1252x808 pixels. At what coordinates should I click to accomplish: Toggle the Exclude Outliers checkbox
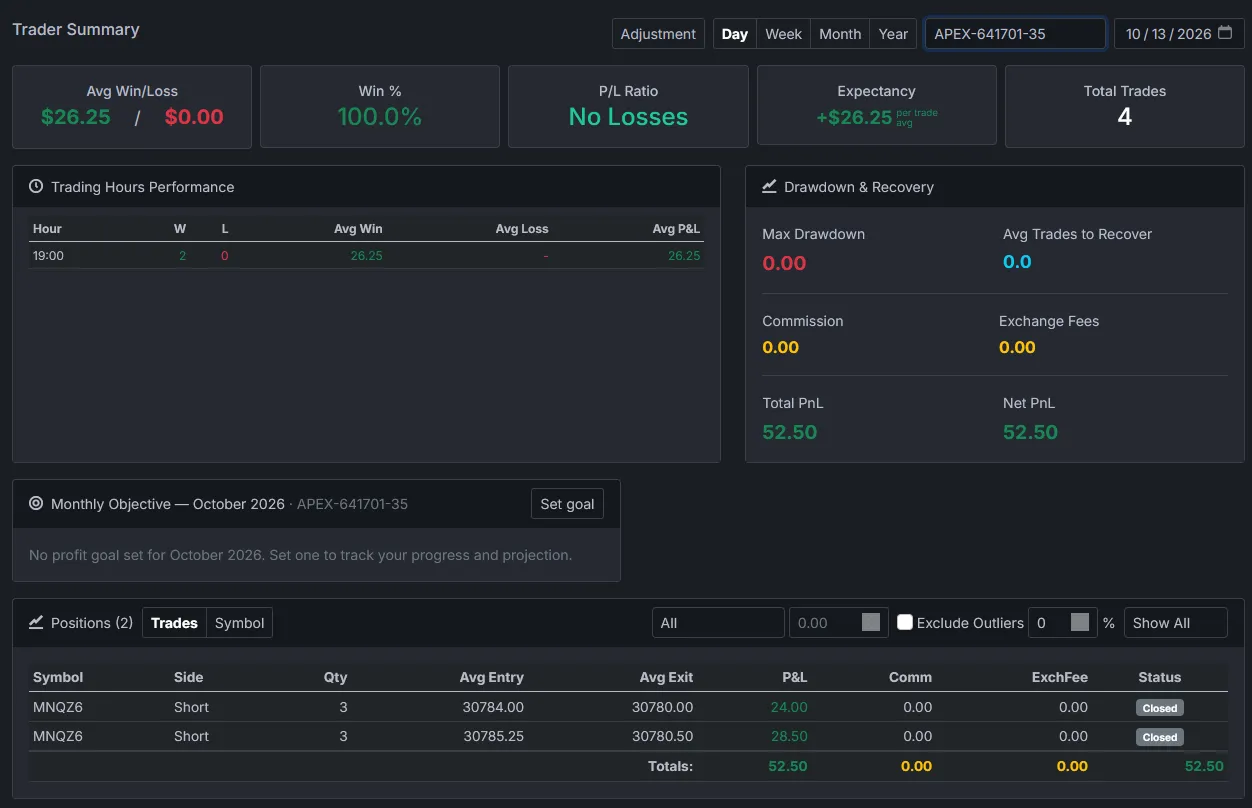coord(905,622)
